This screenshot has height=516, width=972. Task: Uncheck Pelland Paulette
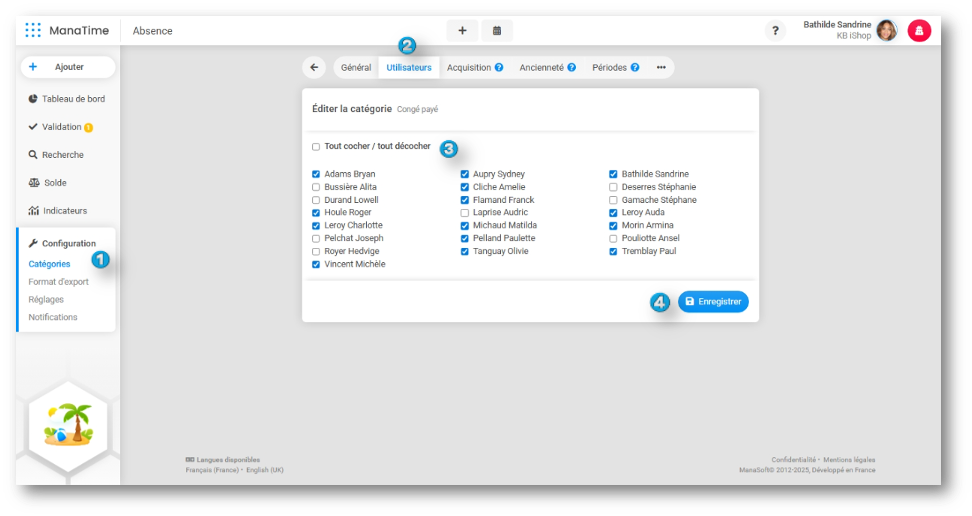pos(465,239)
